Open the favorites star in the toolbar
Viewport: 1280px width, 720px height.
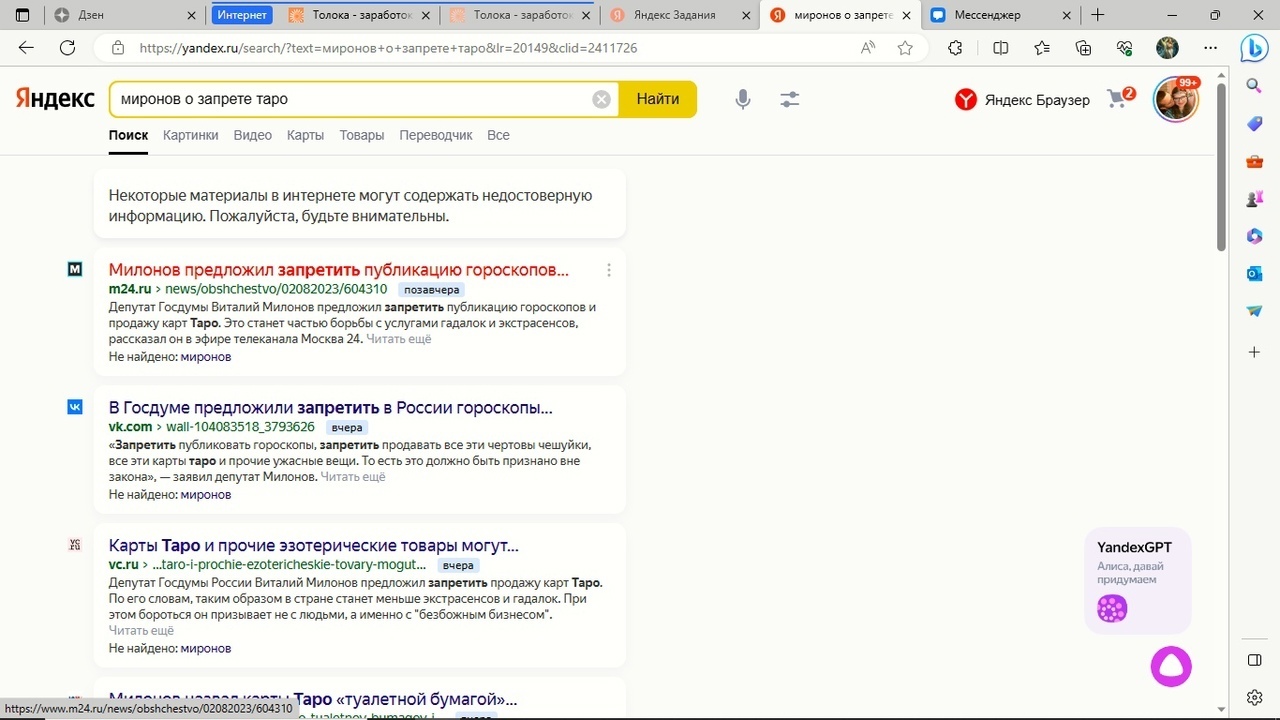pos(905,47)
